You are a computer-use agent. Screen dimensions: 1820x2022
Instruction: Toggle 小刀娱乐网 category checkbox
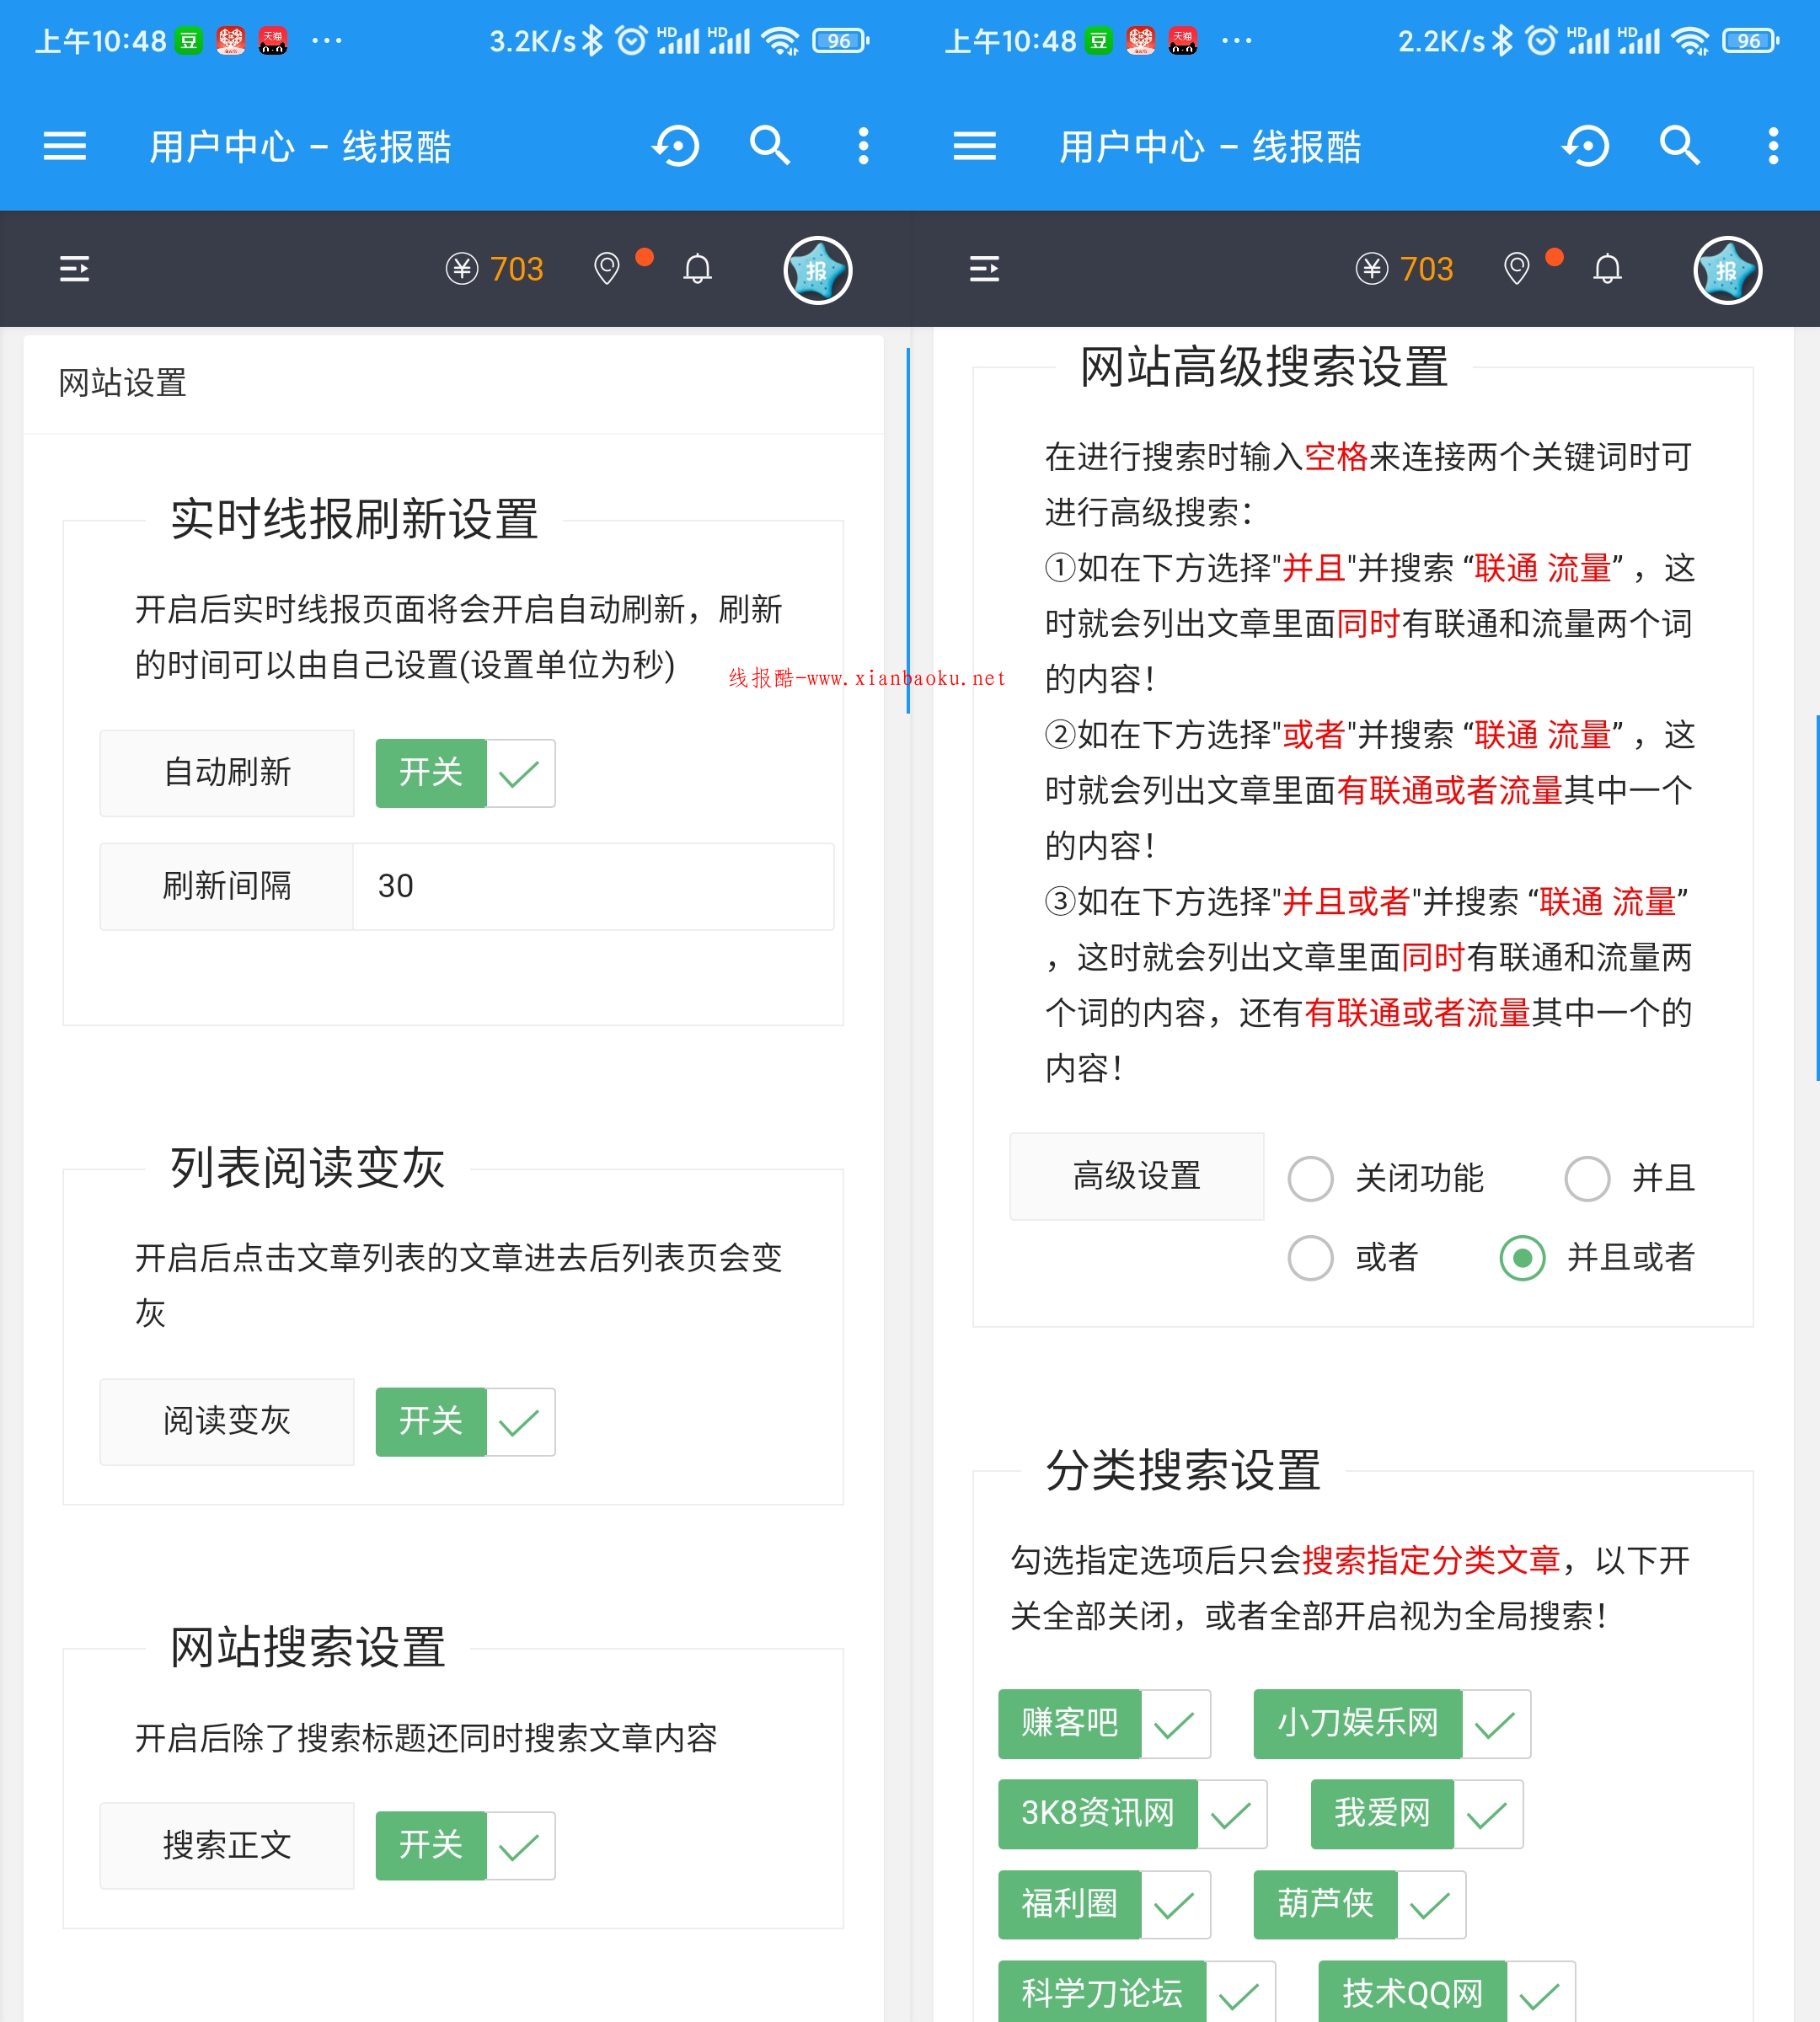(x=1393, y=1724)
